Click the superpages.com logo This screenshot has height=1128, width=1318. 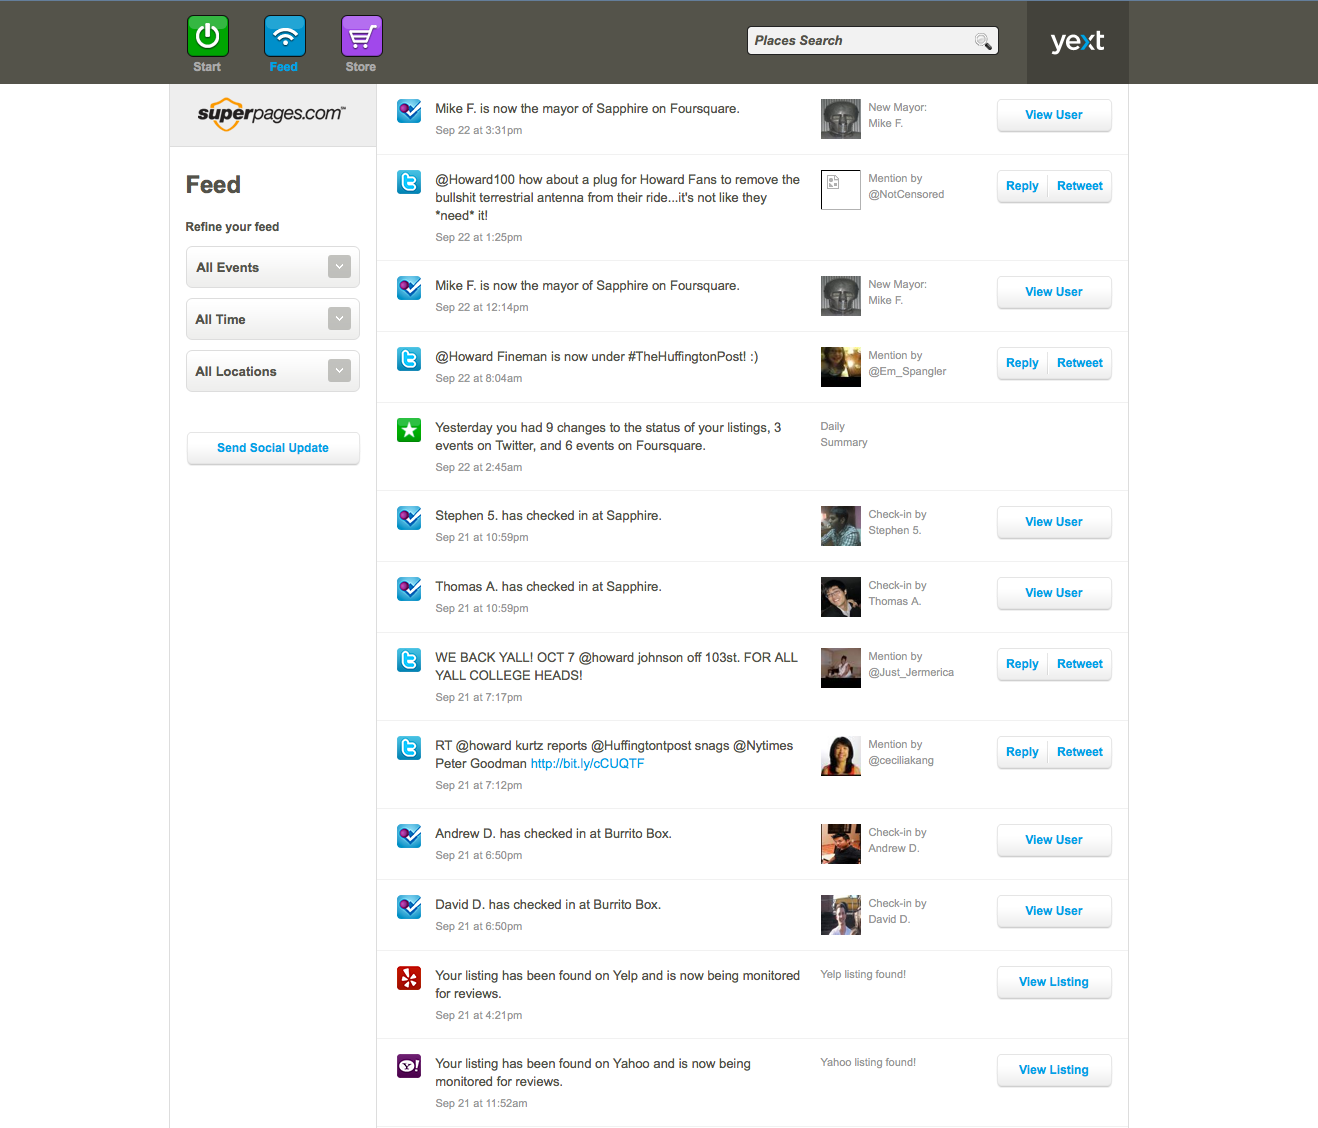click(x=272, y=114)
